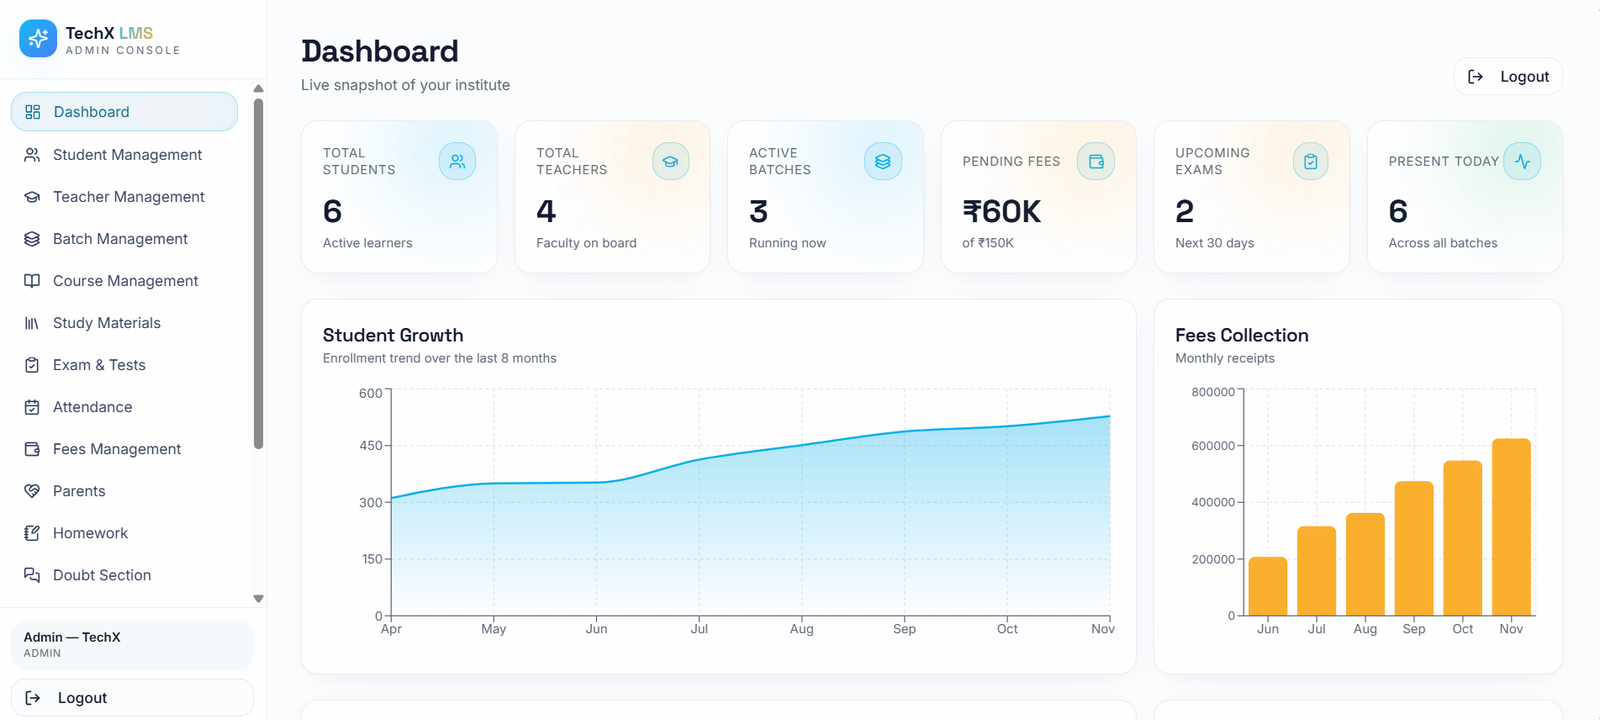
Task: Click the Batch Management layers icon
Action: (x=32, y=239)
